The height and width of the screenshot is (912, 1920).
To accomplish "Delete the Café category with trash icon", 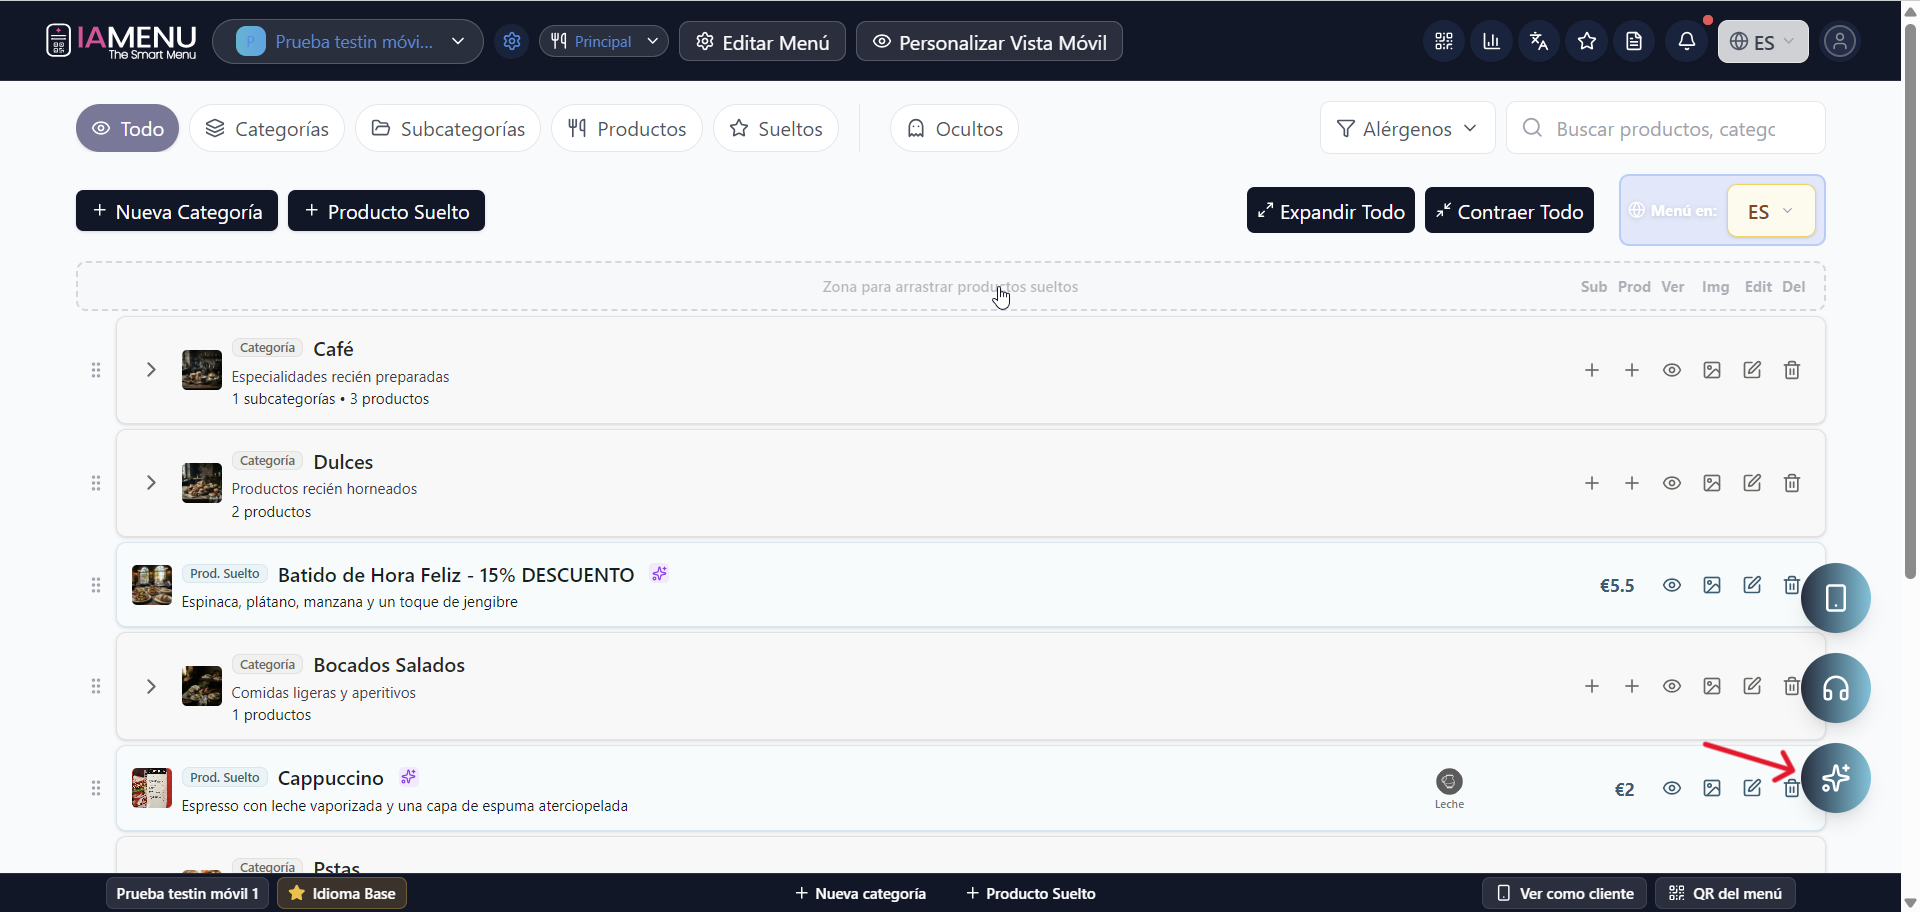I will point(1791,371).
